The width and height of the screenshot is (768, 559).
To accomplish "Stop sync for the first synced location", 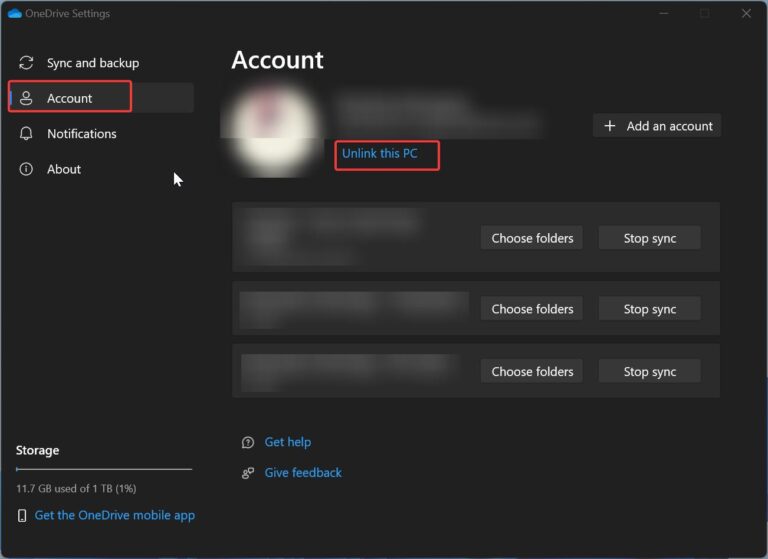I will pyautogui.click(x=649, y=238).
